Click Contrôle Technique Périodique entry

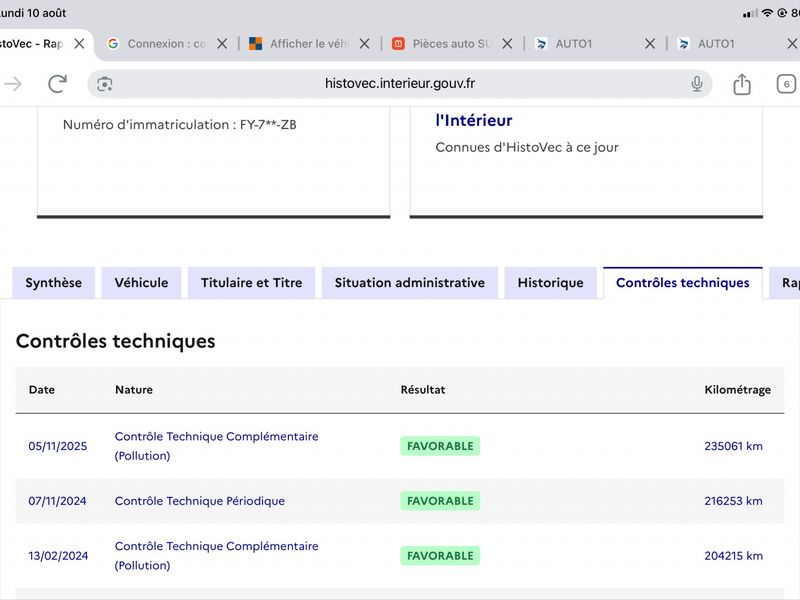click(199, 501)
